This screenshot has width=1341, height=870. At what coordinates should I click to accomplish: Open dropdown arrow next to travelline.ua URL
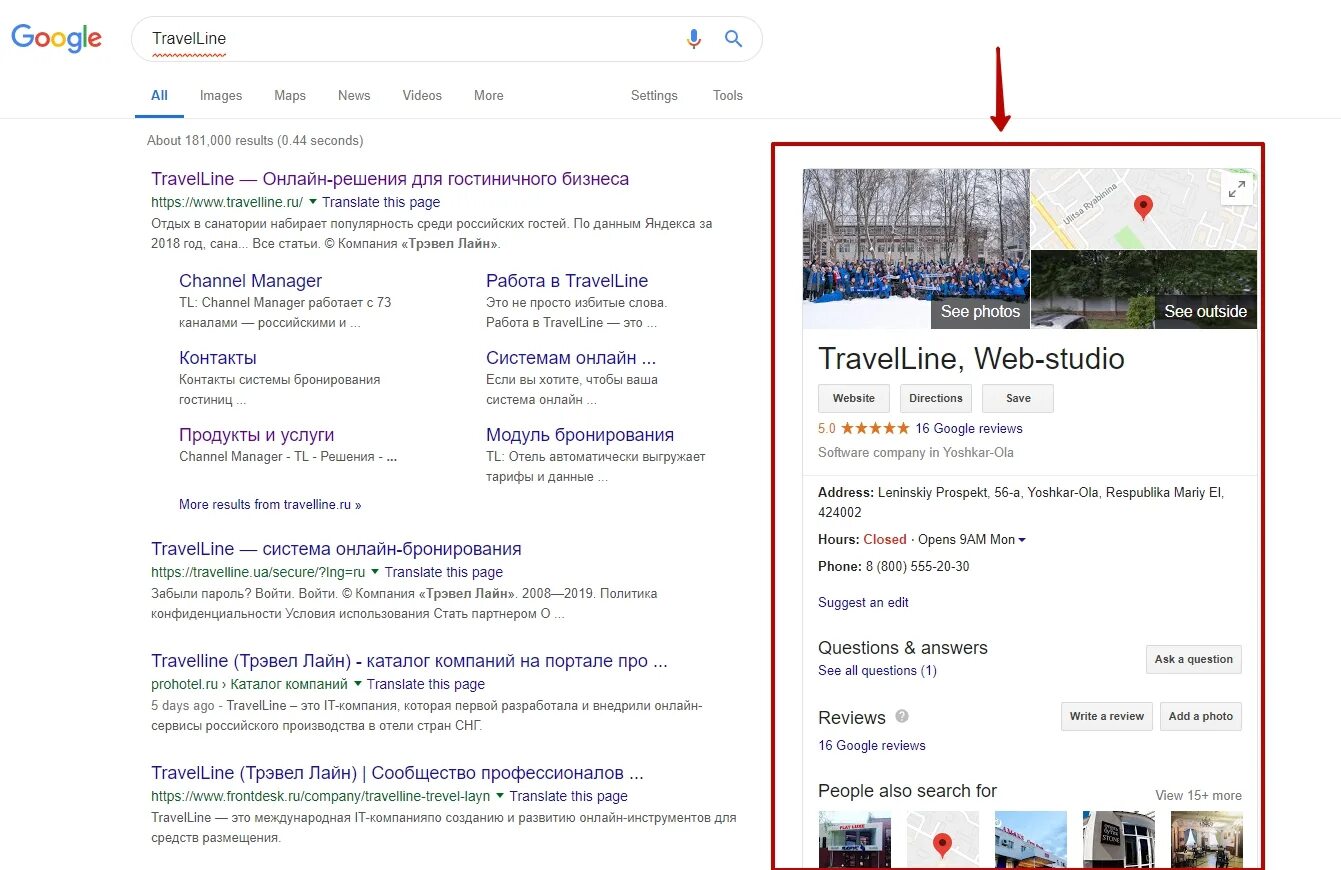click(375, 572)
